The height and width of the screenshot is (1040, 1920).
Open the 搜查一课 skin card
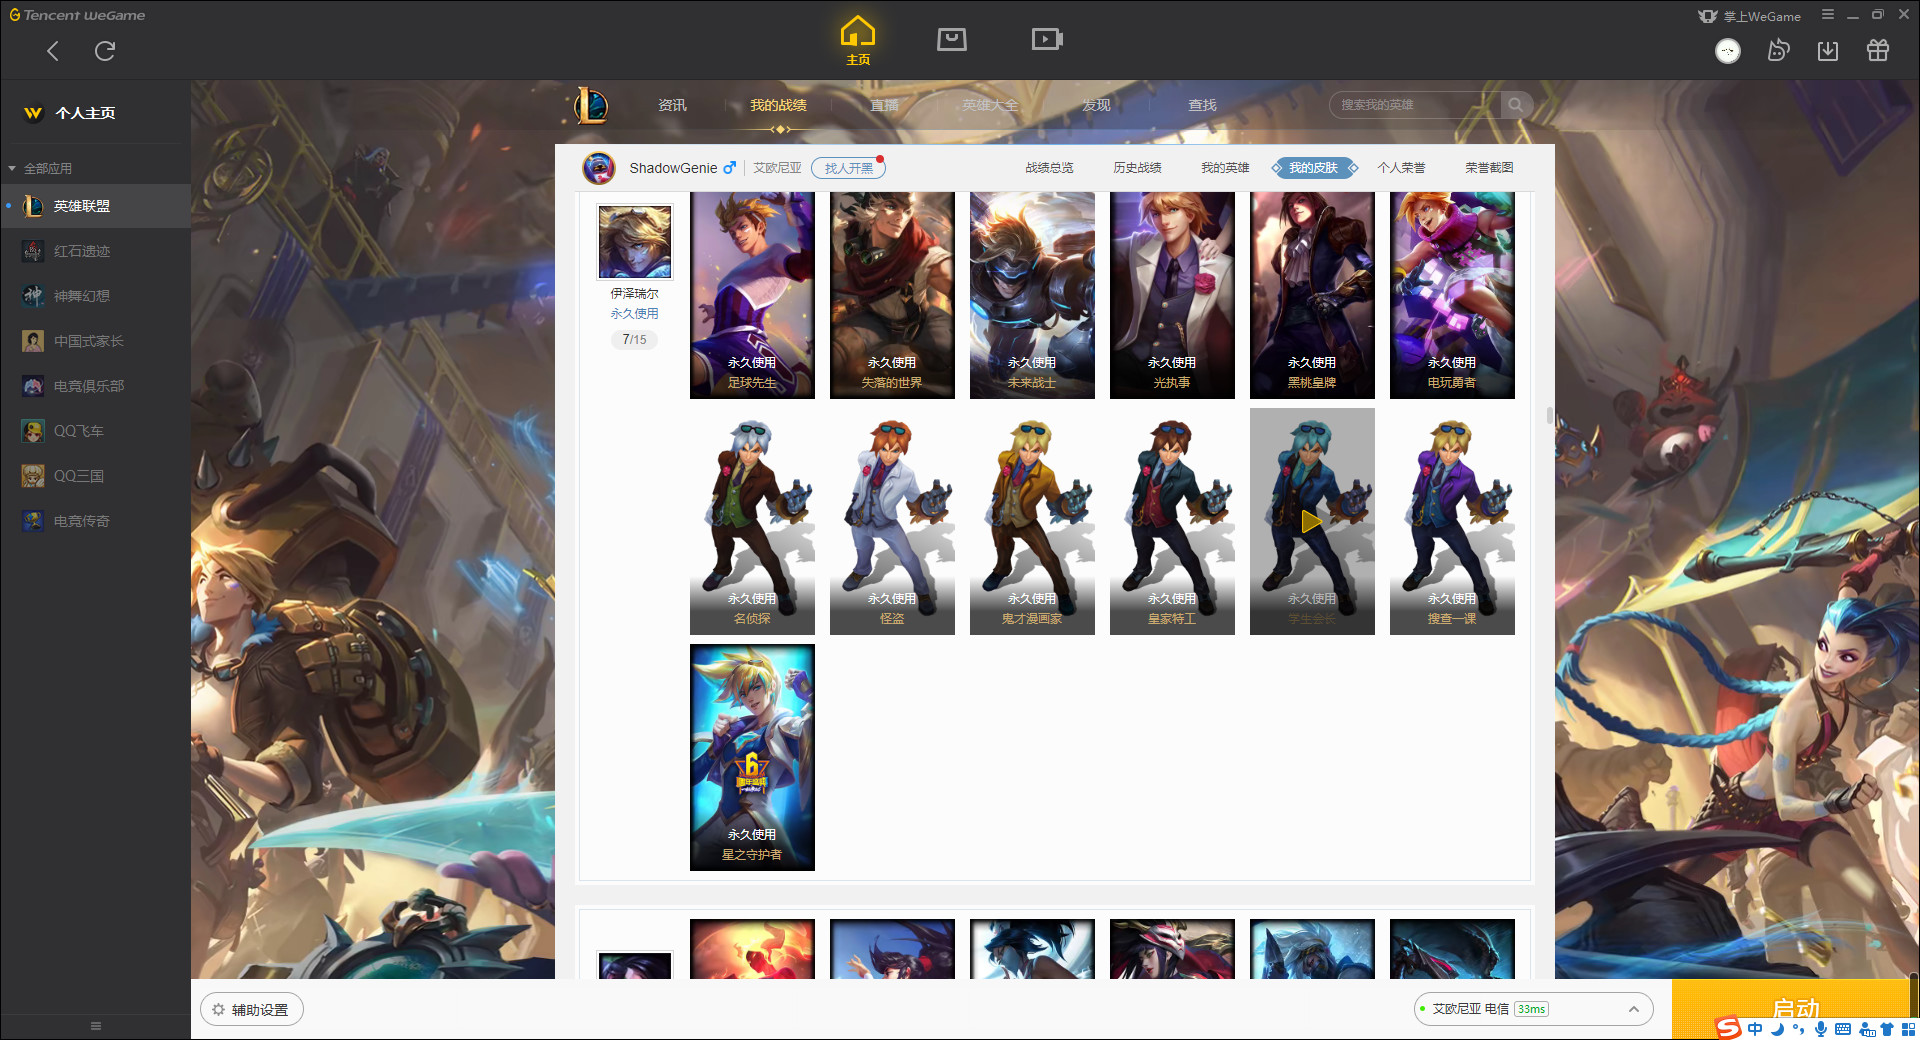[x=1452, y=521]
